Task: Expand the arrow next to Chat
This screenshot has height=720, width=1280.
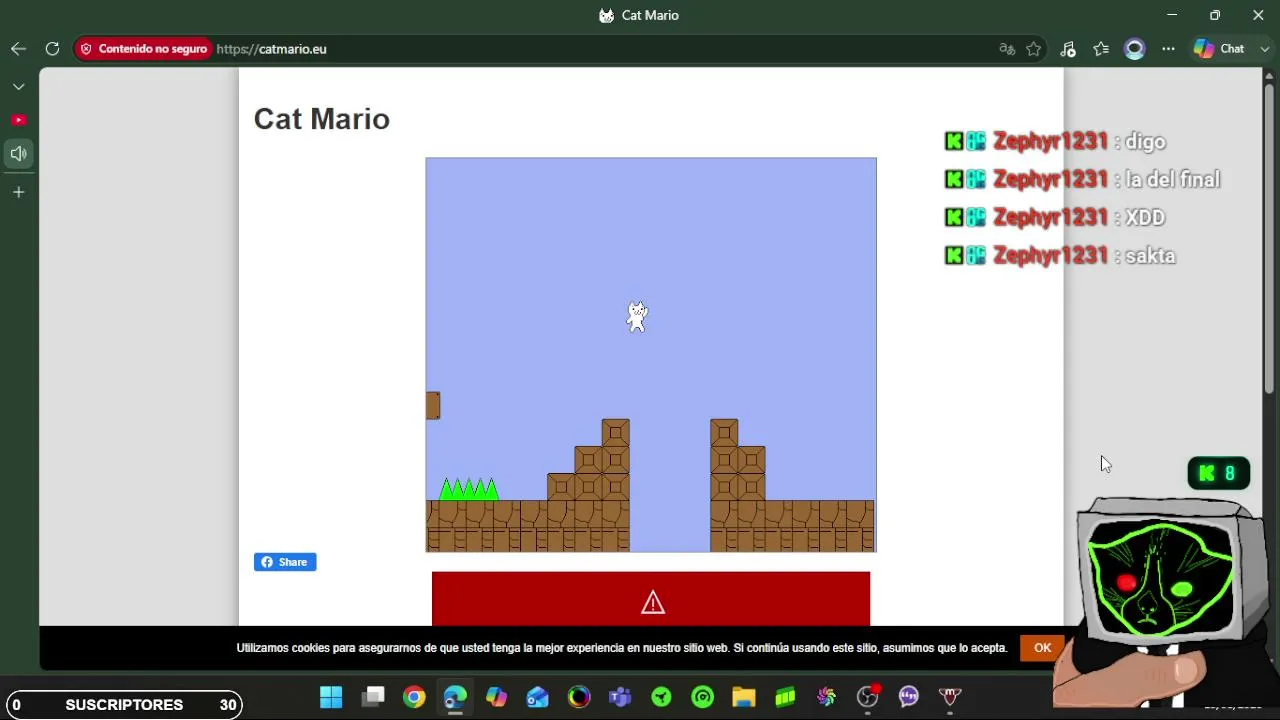Action: point(1265,49)
